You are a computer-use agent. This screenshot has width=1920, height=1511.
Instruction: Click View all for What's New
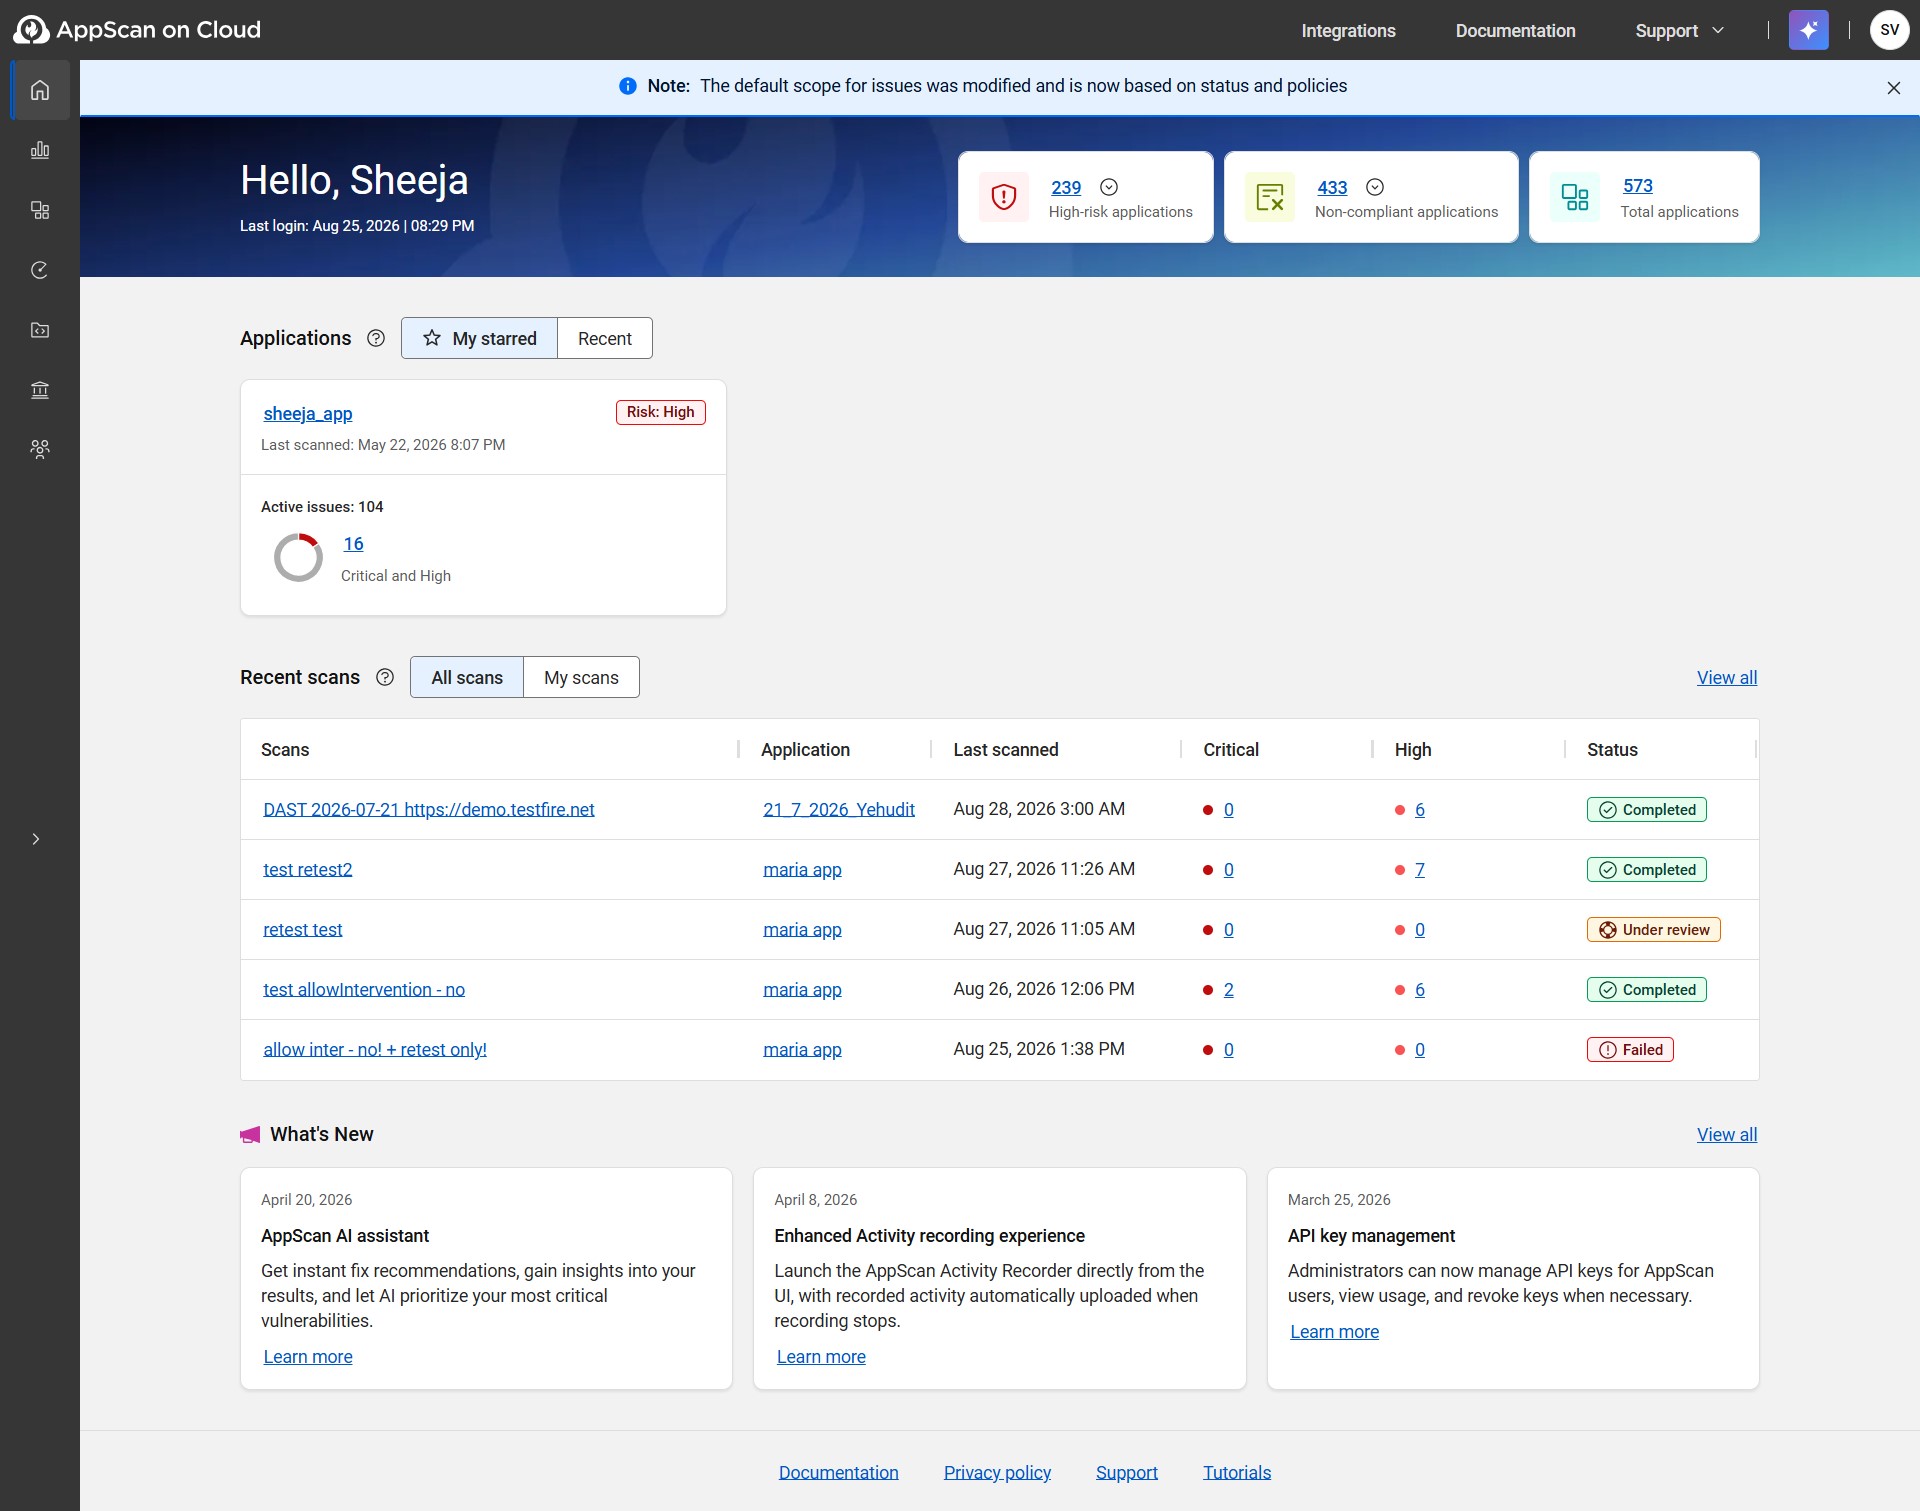pyautogui.click(x=1726, y=1135)
